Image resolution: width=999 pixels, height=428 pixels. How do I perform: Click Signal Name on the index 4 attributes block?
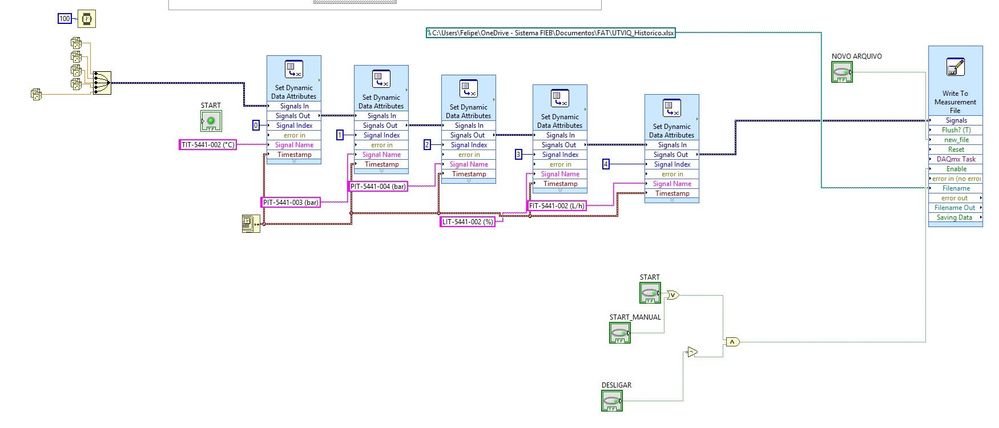pyautogui.click(x=672, y=183)
